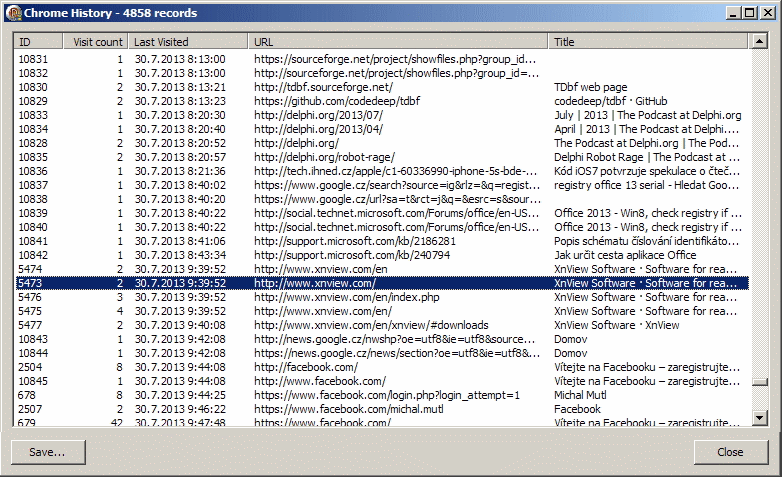Select the row with ID 10840
The height and width of the screenshot is (477, 782).
pos(382,227)
